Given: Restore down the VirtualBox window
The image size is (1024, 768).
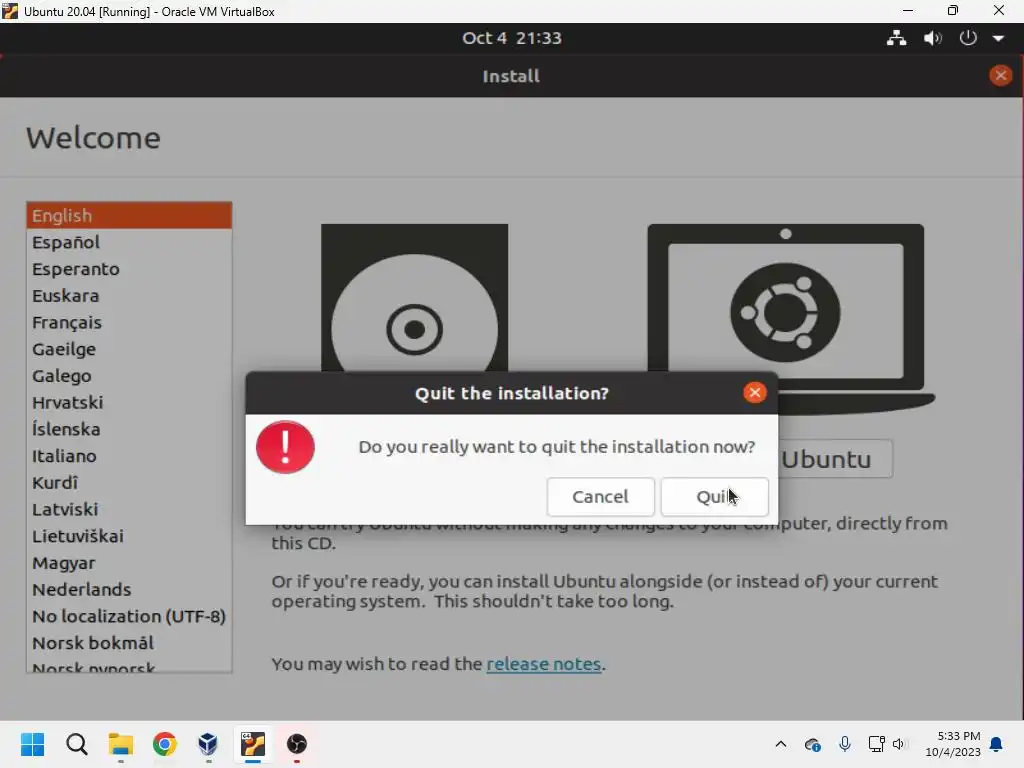Looking at the screenshot, I should pos(953,10).
